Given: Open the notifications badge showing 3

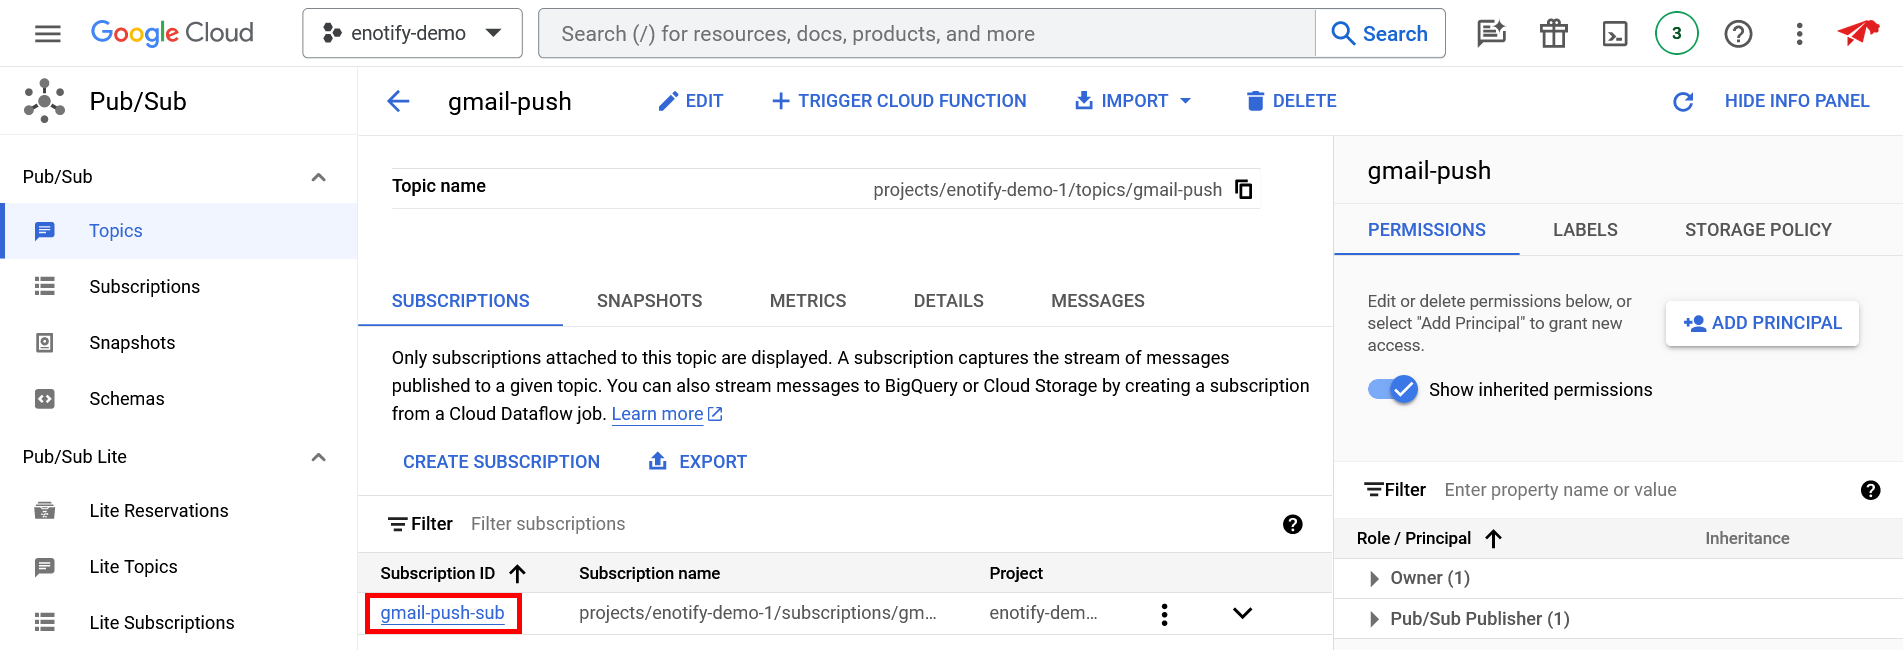Looking at the screenshot, I should click(x=1676, y=34).
